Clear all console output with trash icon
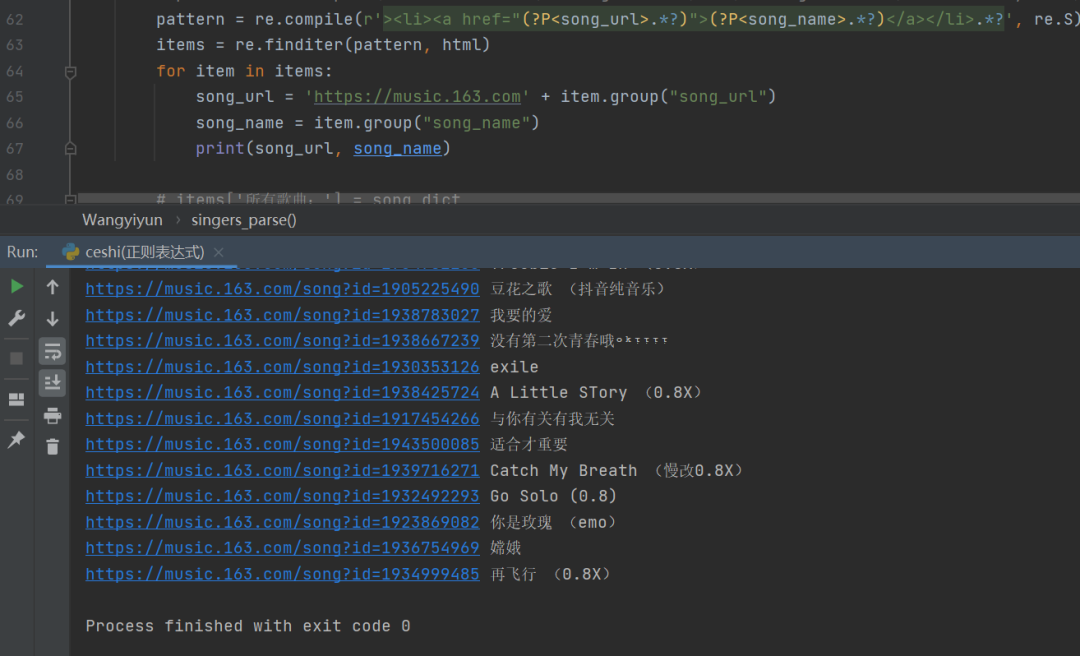This screenshot has width=1080, height=656. click(52, 447)
